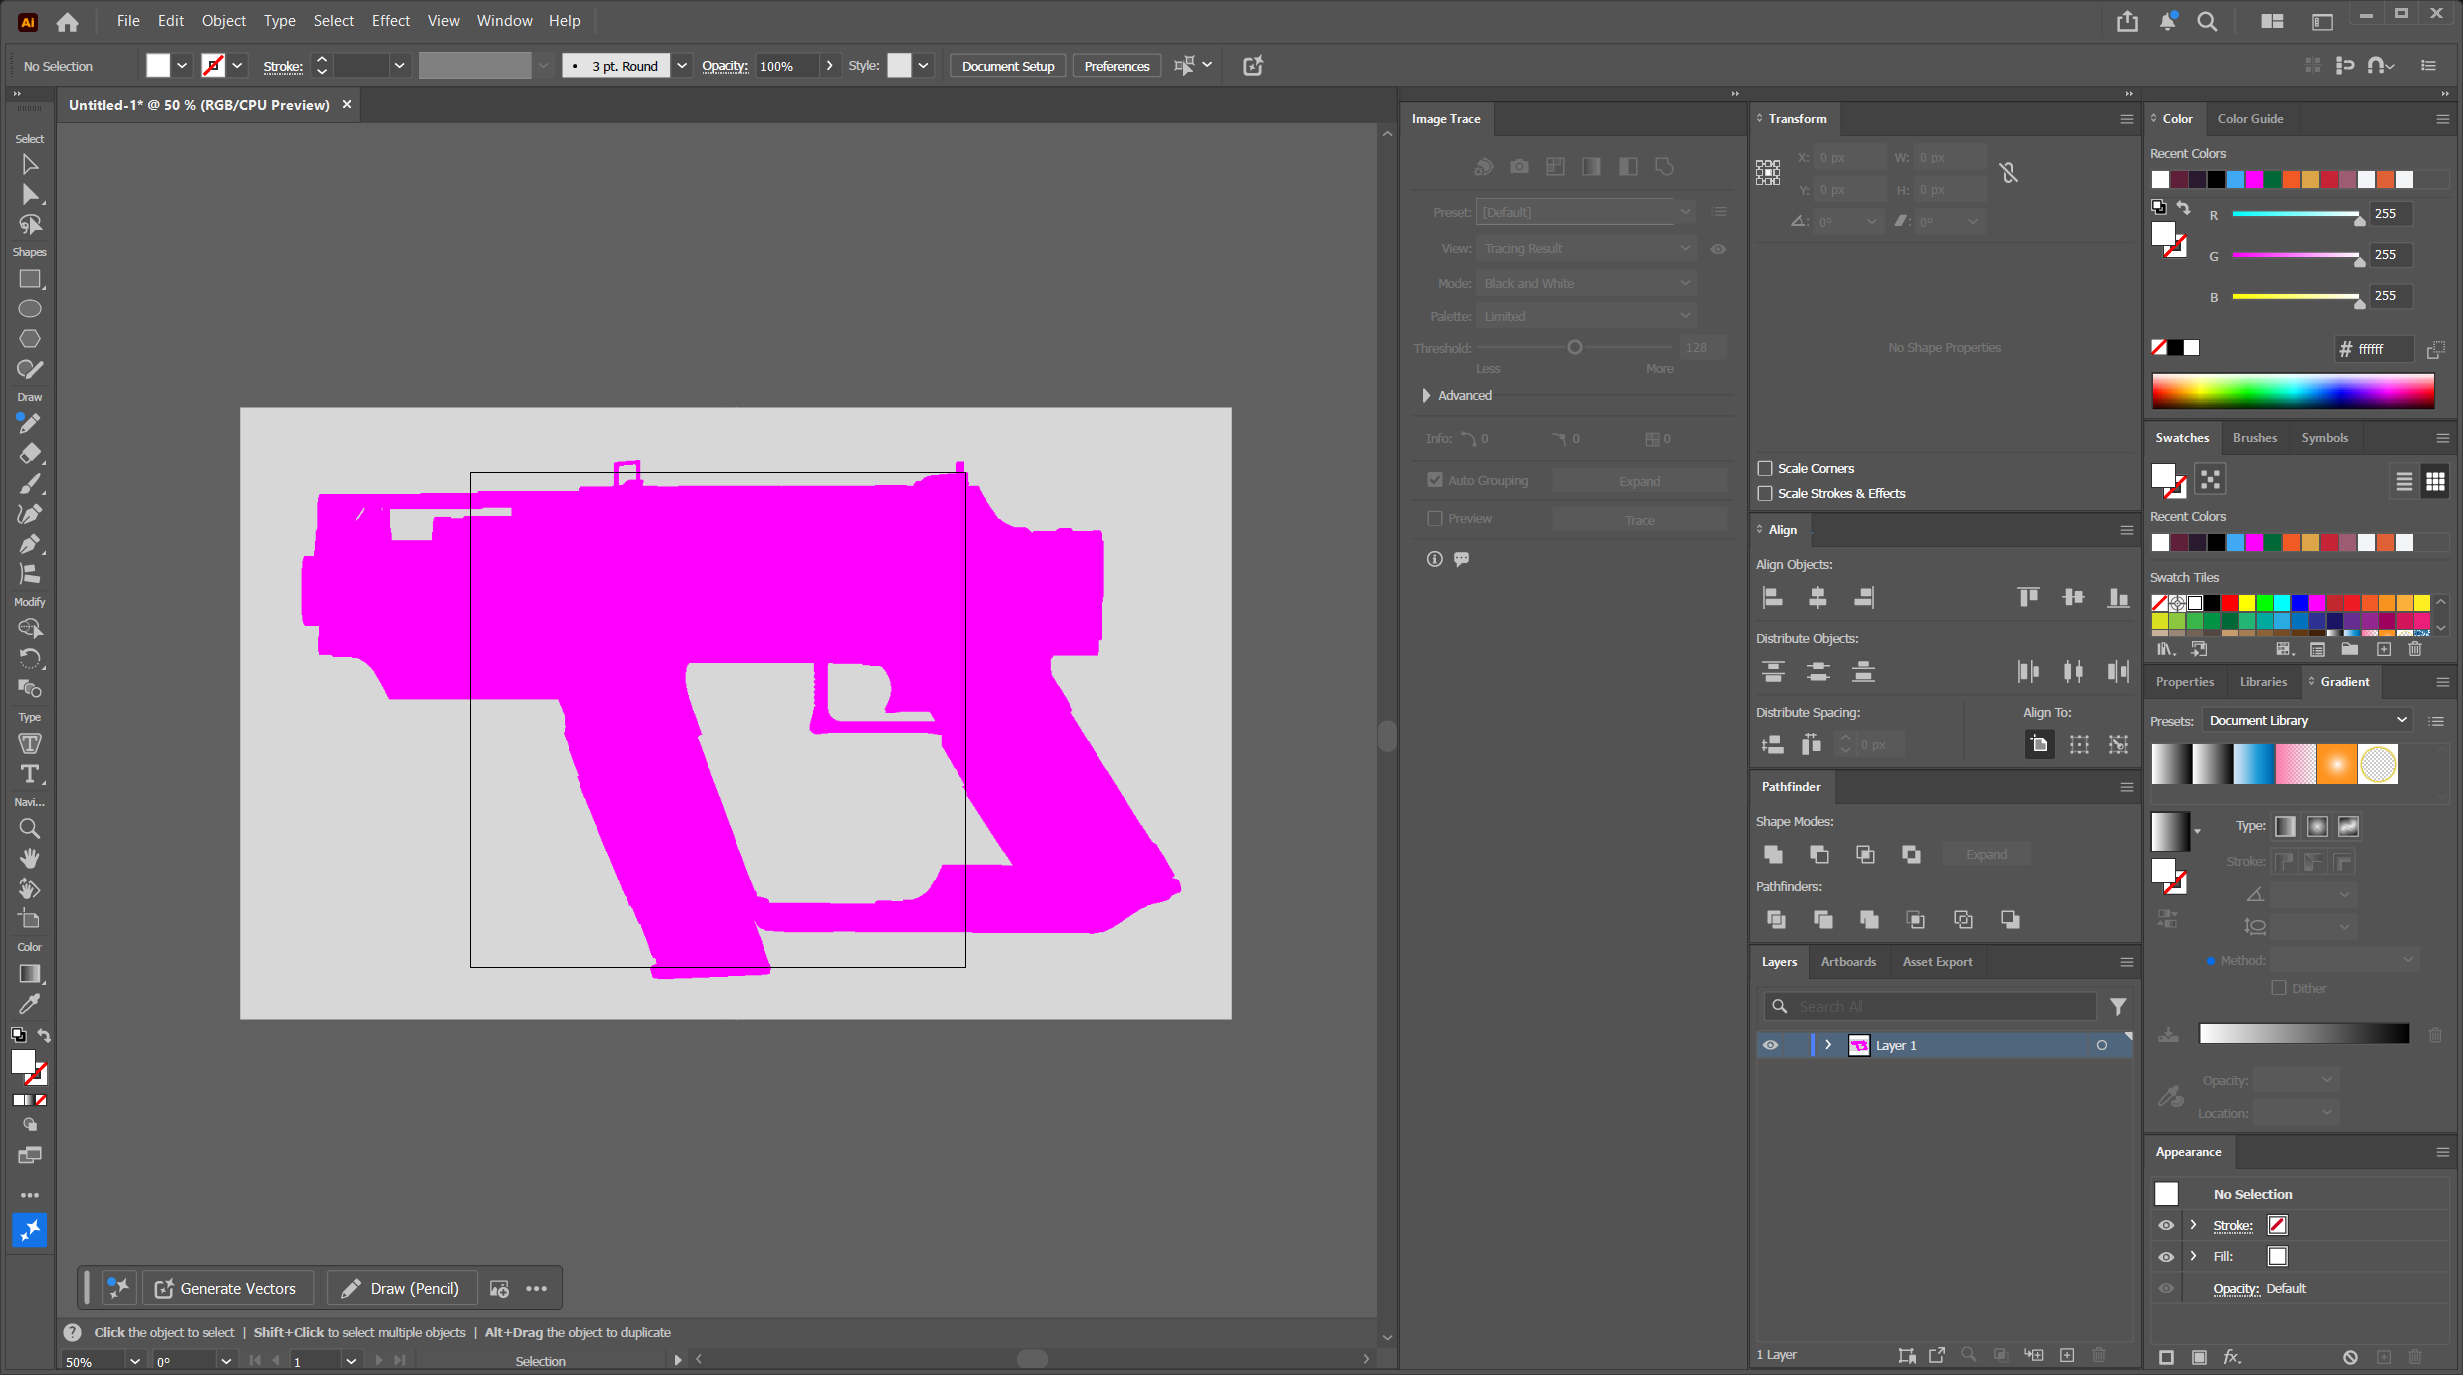Open the search magnifier in title bar
The height and width of the screenshot is (1375, 2463).
tap(2207, 21)
